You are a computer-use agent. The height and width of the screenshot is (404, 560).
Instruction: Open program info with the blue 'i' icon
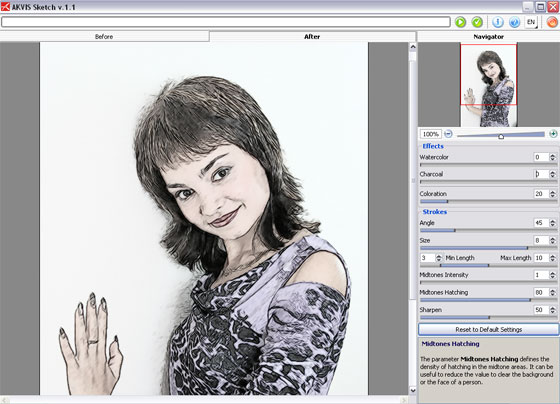click(x=498, y=22)
